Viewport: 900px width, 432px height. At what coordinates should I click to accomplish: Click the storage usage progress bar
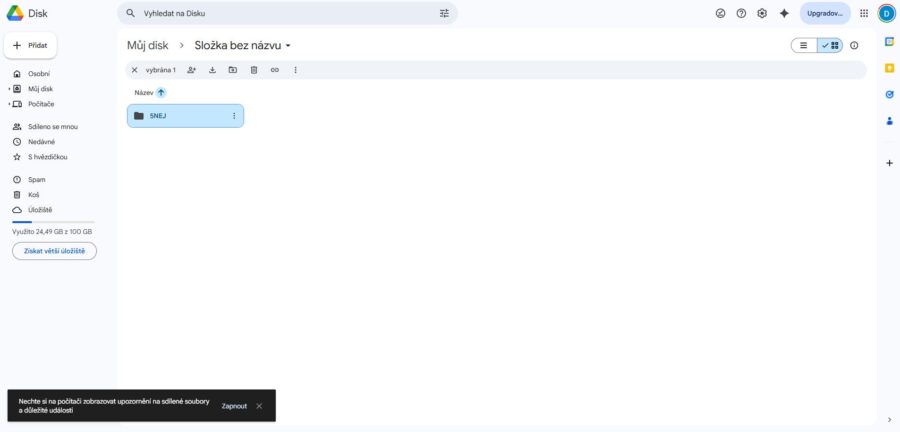click(x=53, y=221)
